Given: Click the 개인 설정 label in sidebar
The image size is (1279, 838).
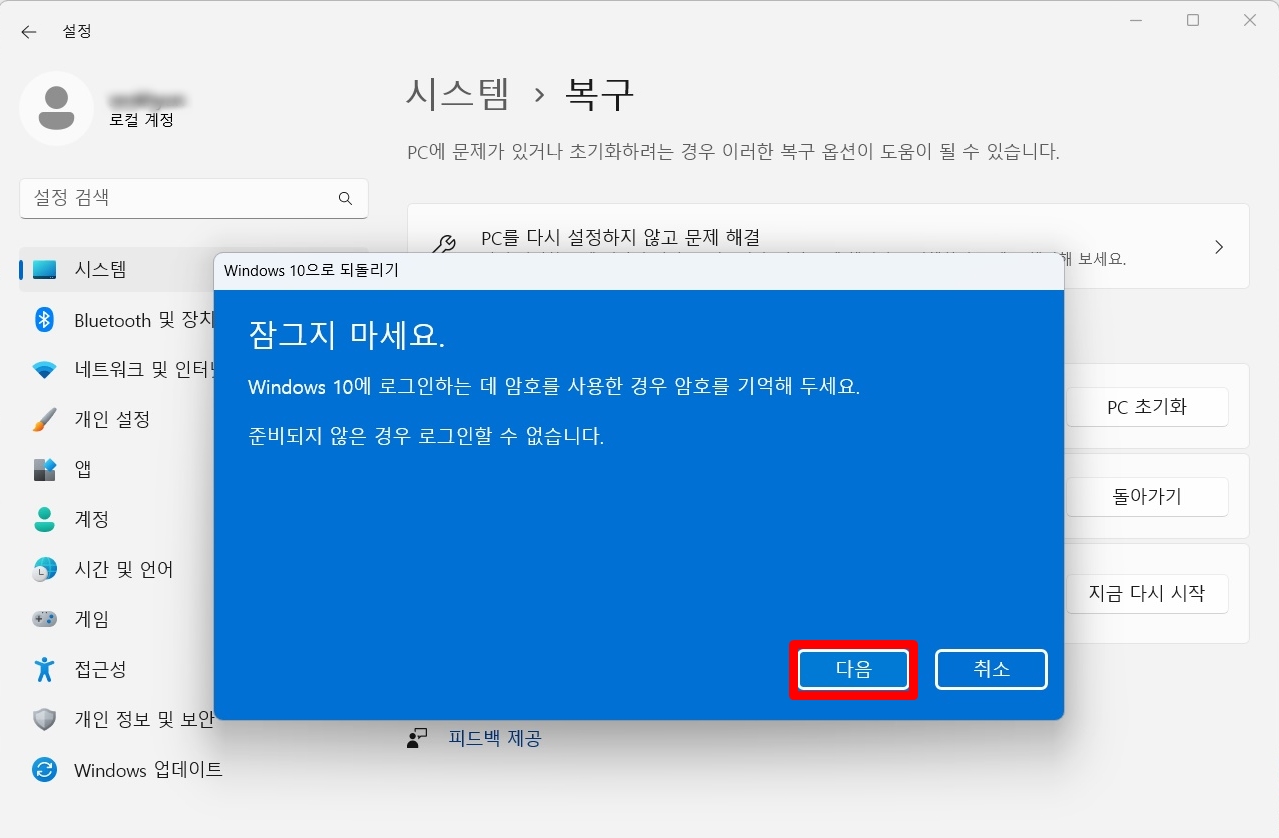Looking at the screenshot, I should click(x=112, y=419).
